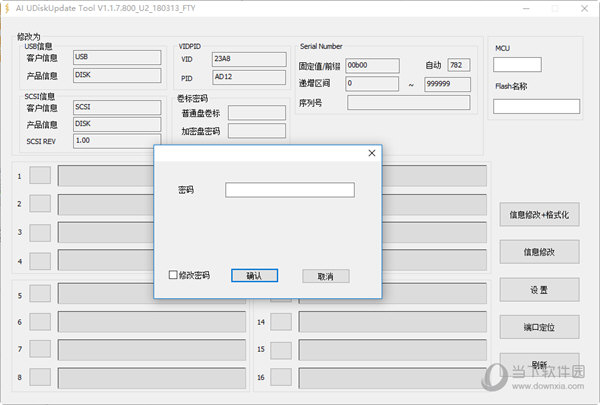Click the password input field in dialog
Viewport: 600px width, 405px height.
pyautogui.click(x=289, y=190)
